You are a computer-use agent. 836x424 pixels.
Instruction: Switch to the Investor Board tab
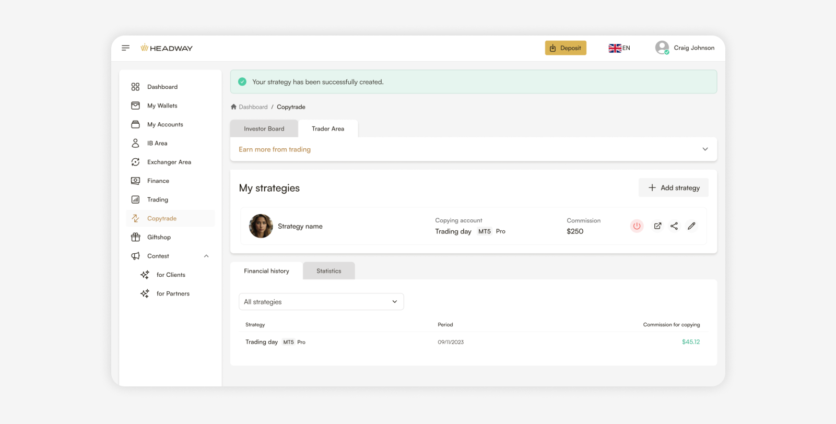coord(264,129)
